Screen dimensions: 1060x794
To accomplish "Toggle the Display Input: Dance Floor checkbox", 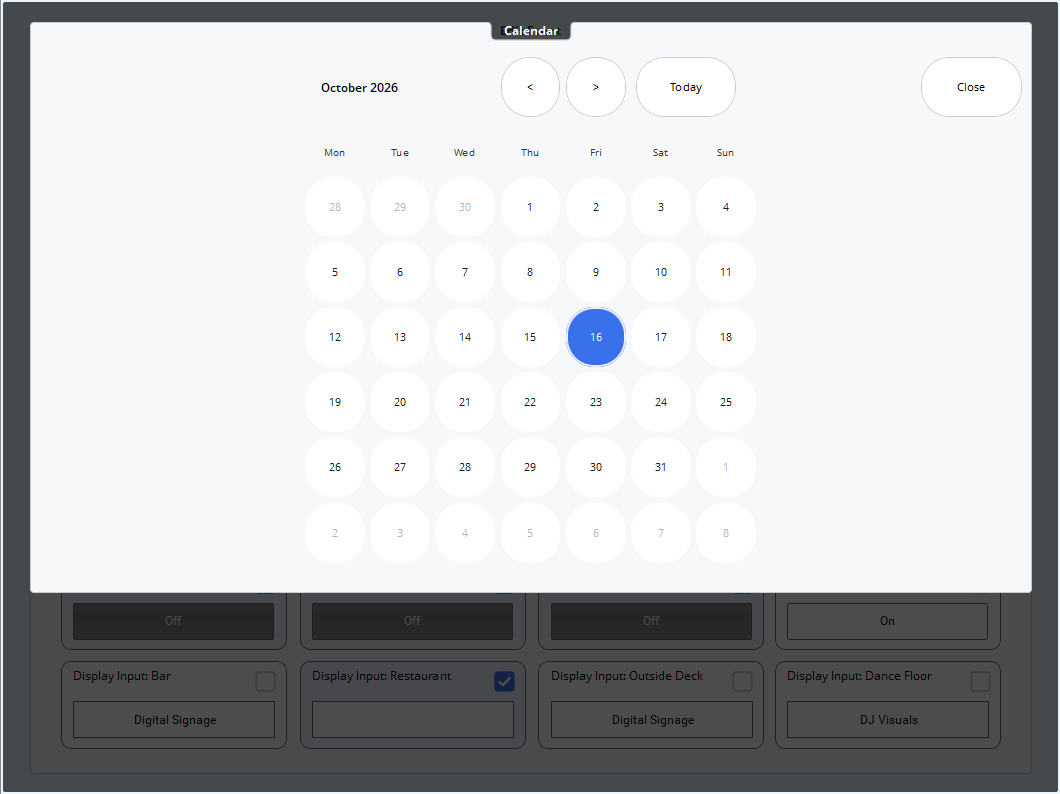I will coord(980,681).
